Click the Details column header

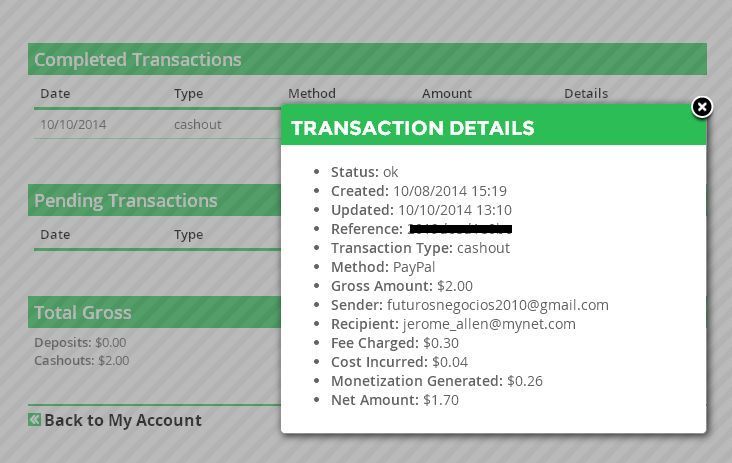(x=586, y=93)
